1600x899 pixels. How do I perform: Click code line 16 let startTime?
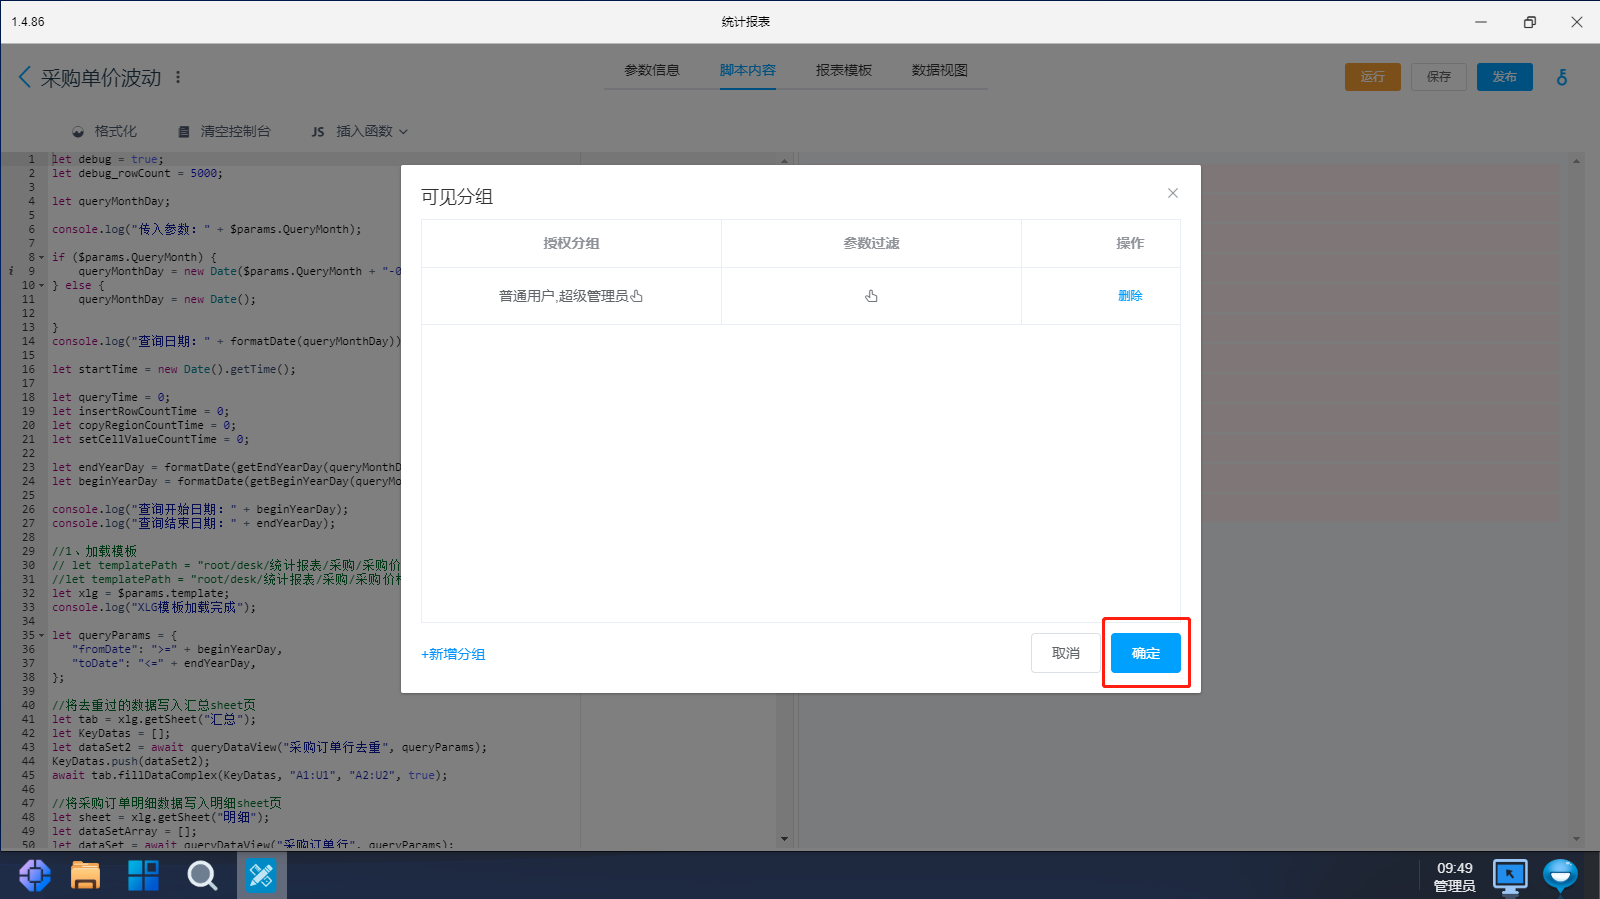(174, 369)
